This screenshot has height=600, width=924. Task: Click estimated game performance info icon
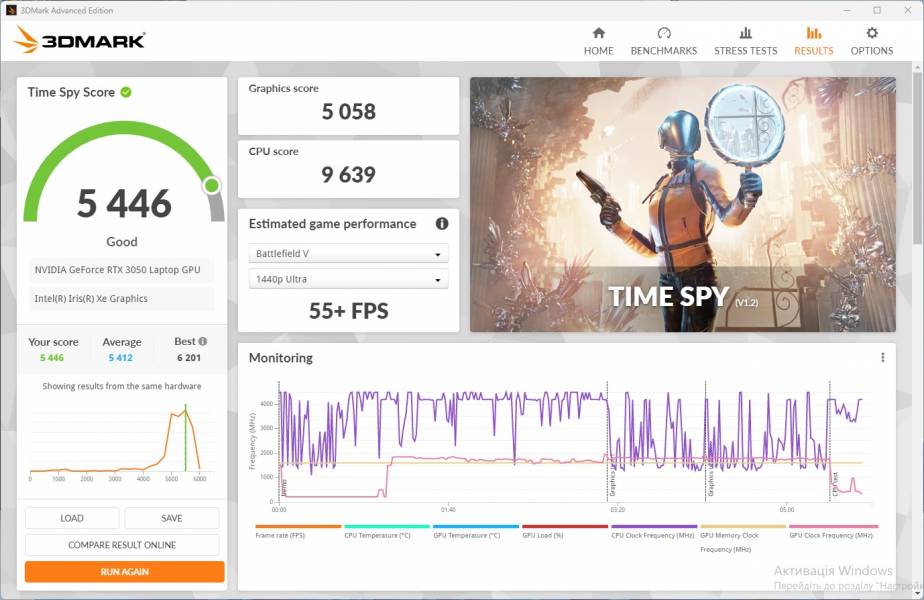[x=442, y=223]
